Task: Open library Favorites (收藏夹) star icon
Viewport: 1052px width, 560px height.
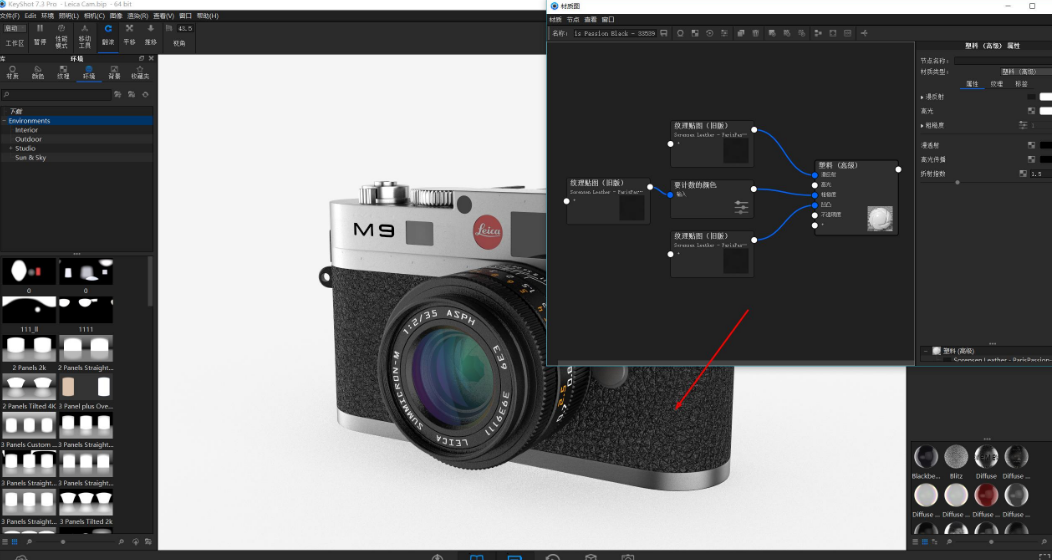Action: tap(140, 72)
